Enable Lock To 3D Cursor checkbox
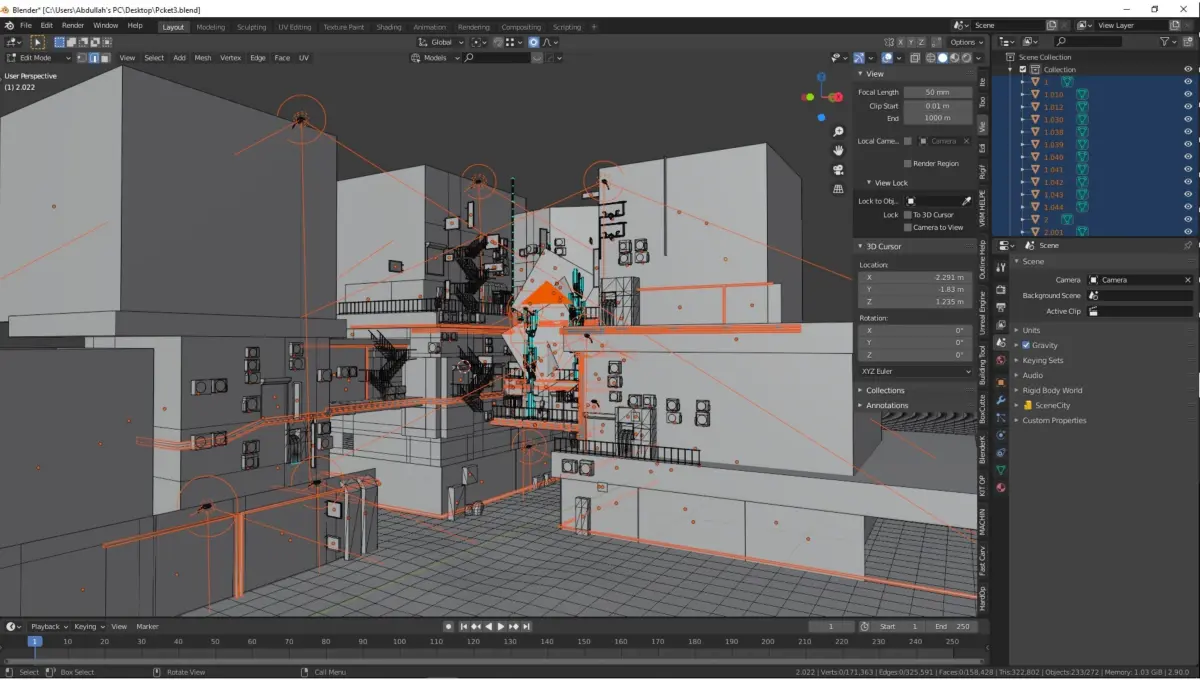1200x680 pixels. click(x=907, y=215)
